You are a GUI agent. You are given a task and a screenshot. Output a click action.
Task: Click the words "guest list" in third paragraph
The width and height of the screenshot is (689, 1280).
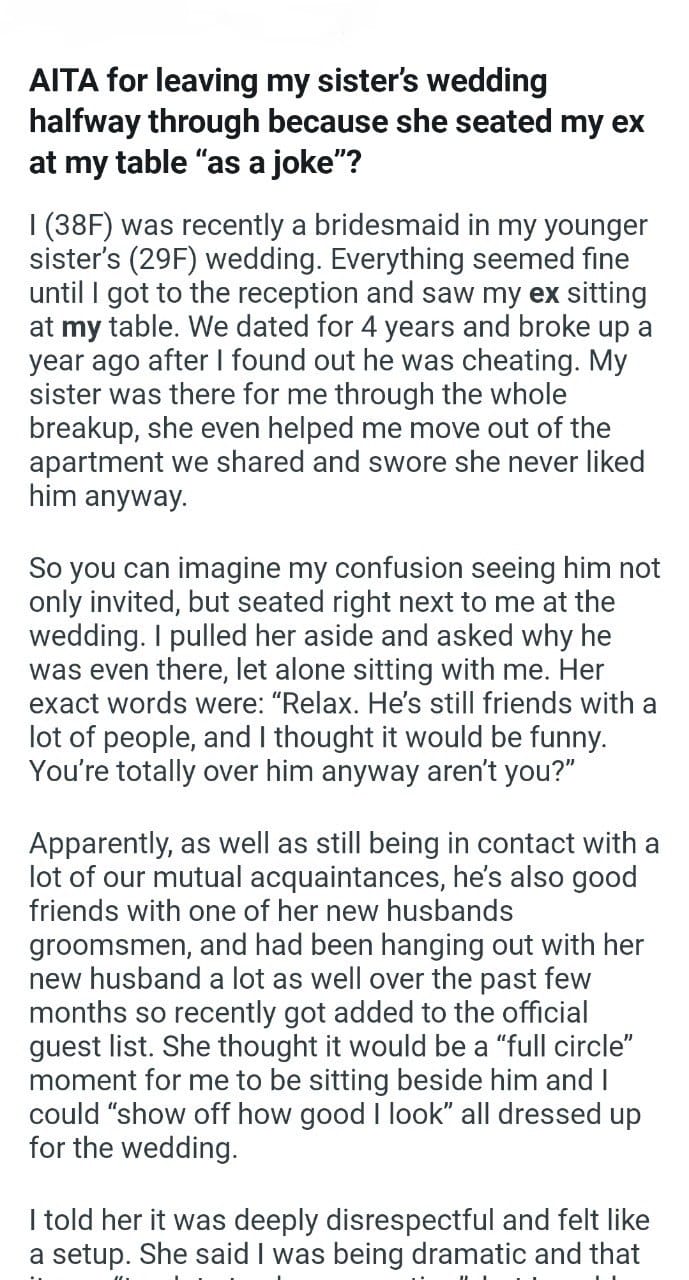(x=98, y=1049)
